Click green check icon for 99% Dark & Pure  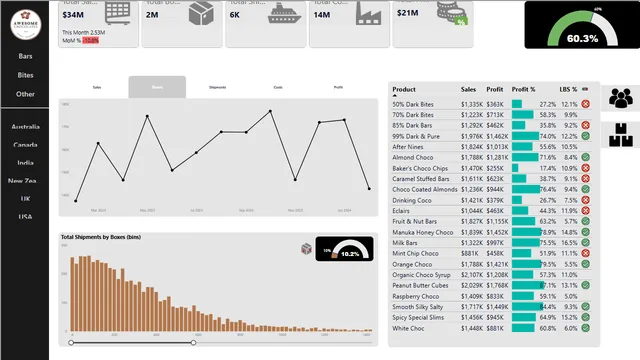585,136
